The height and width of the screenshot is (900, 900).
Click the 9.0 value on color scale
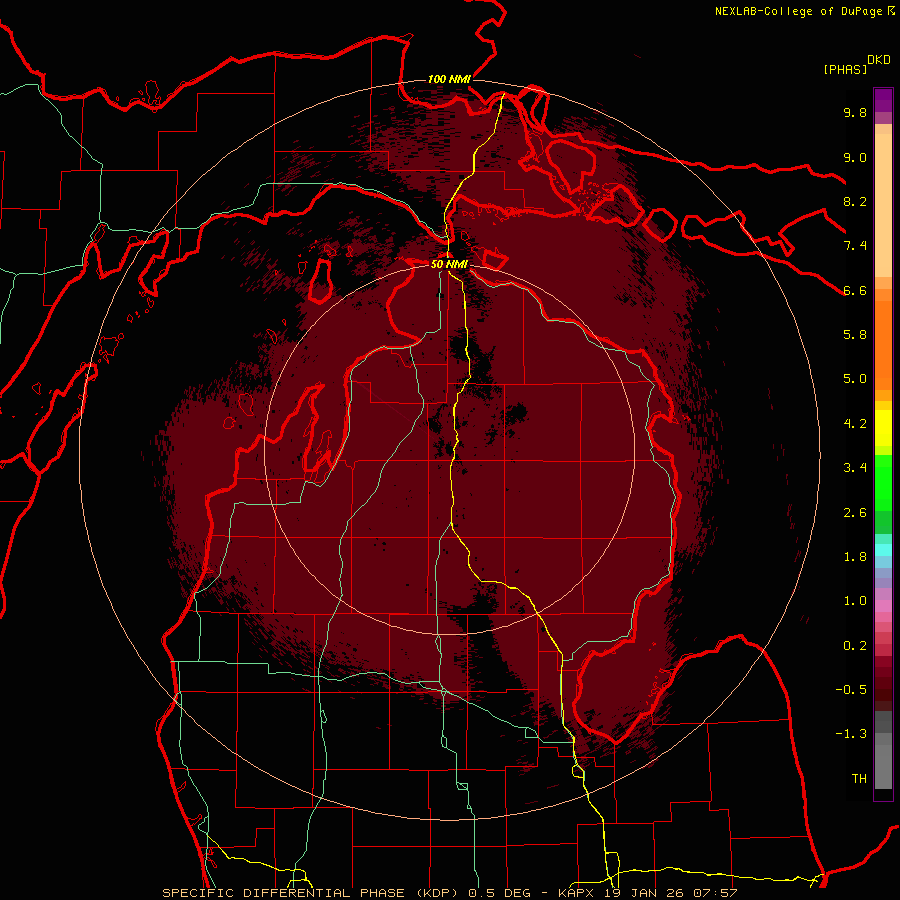pos(855,157)
